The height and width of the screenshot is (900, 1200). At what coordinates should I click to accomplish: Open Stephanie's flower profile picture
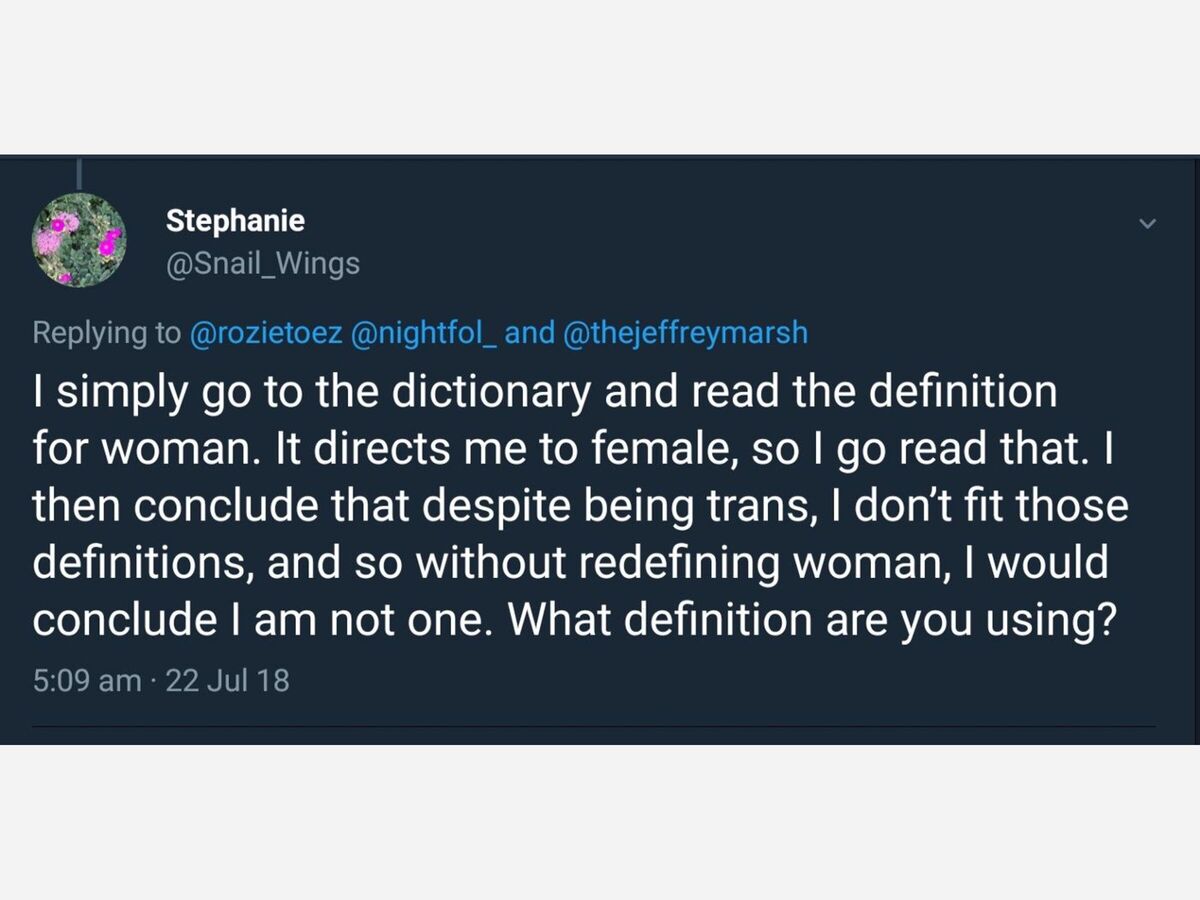pyautogui.click(x=79, y=240)
